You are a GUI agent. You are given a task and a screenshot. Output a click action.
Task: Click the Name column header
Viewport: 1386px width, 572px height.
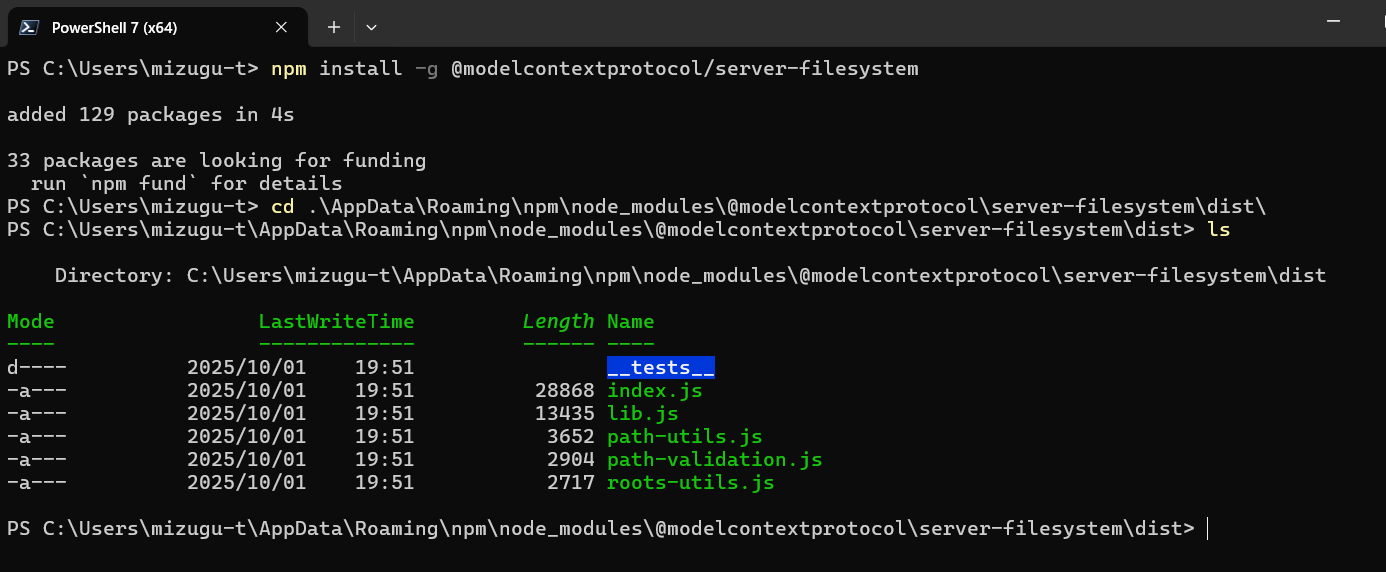(x=630, y=322)
